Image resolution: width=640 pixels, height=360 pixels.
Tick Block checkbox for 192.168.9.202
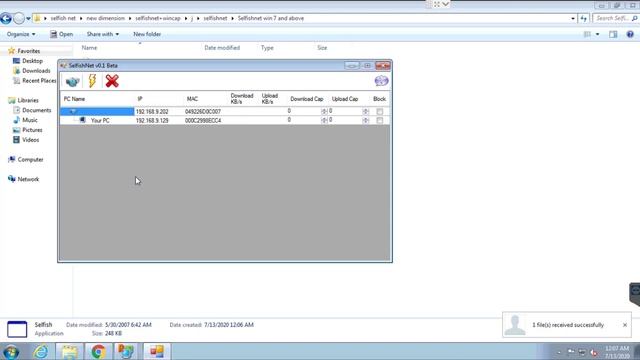point(380,111)
